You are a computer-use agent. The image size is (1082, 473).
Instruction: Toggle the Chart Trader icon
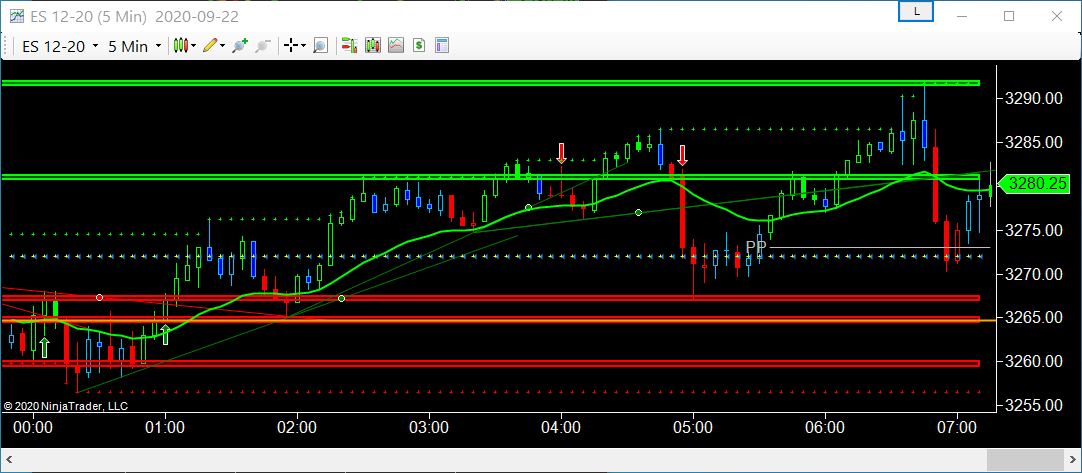pyautogui.click(x=350, y=46)
